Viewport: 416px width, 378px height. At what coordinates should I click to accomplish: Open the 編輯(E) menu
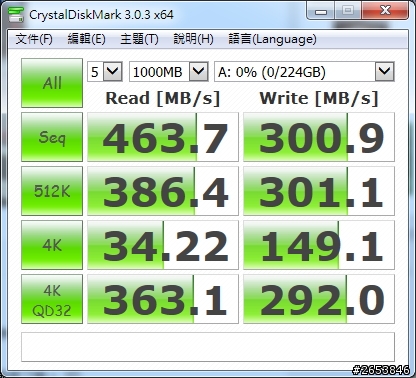pyautogui.click(x=86, y=39)
